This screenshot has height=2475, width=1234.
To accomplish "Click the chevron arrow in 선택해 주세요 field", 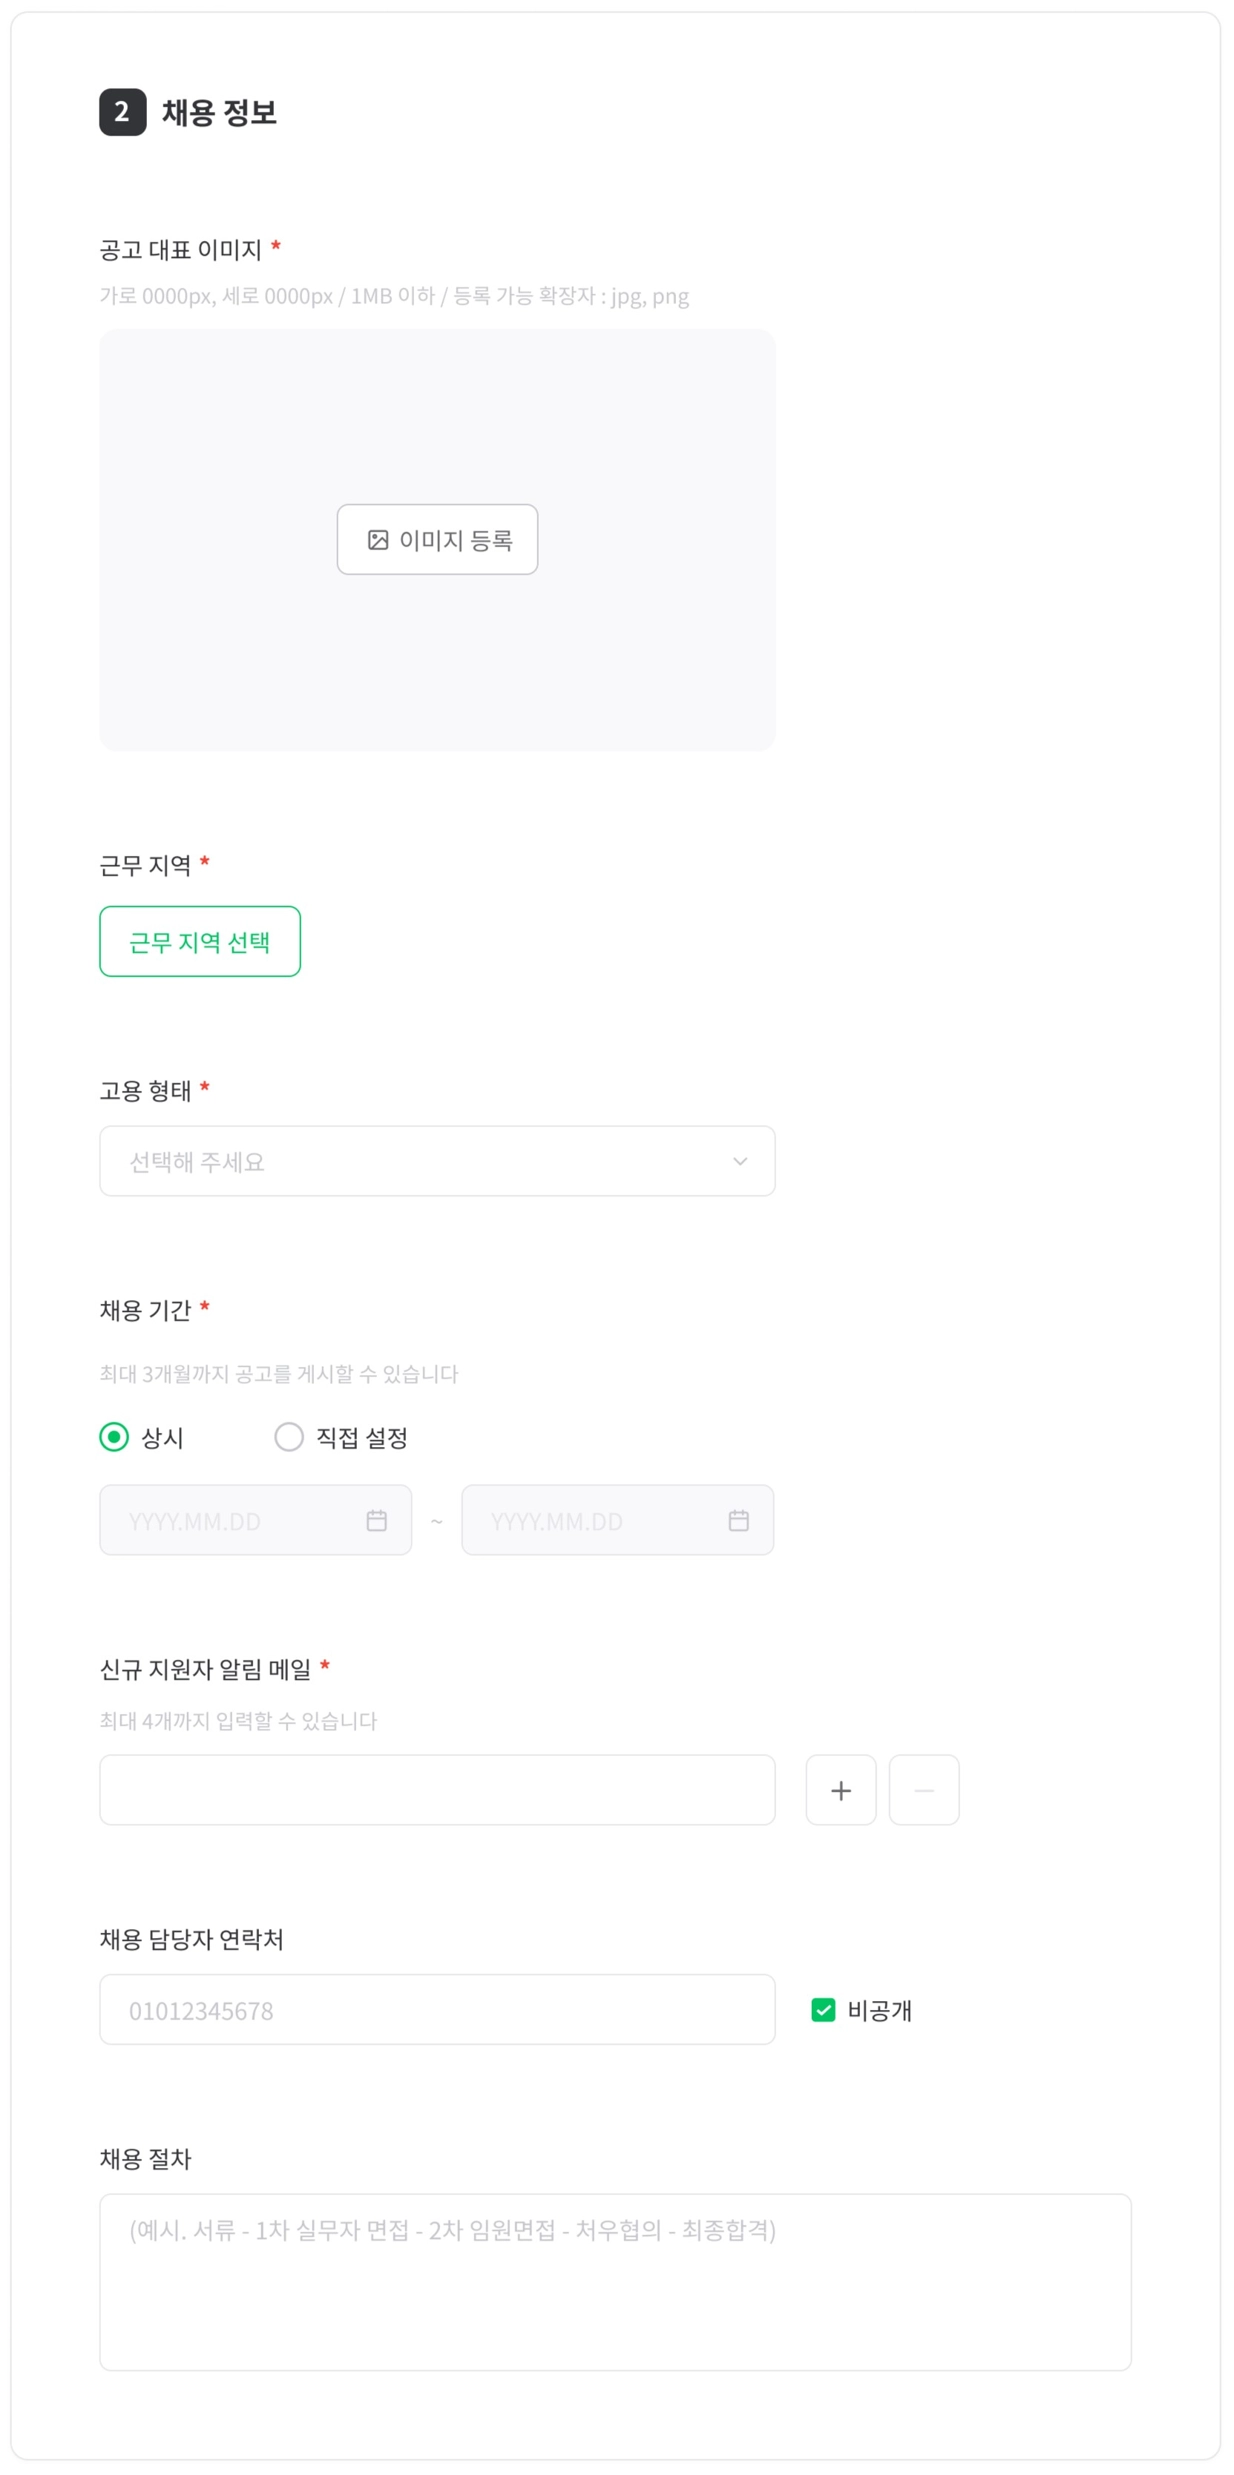I will (740, 1161).
